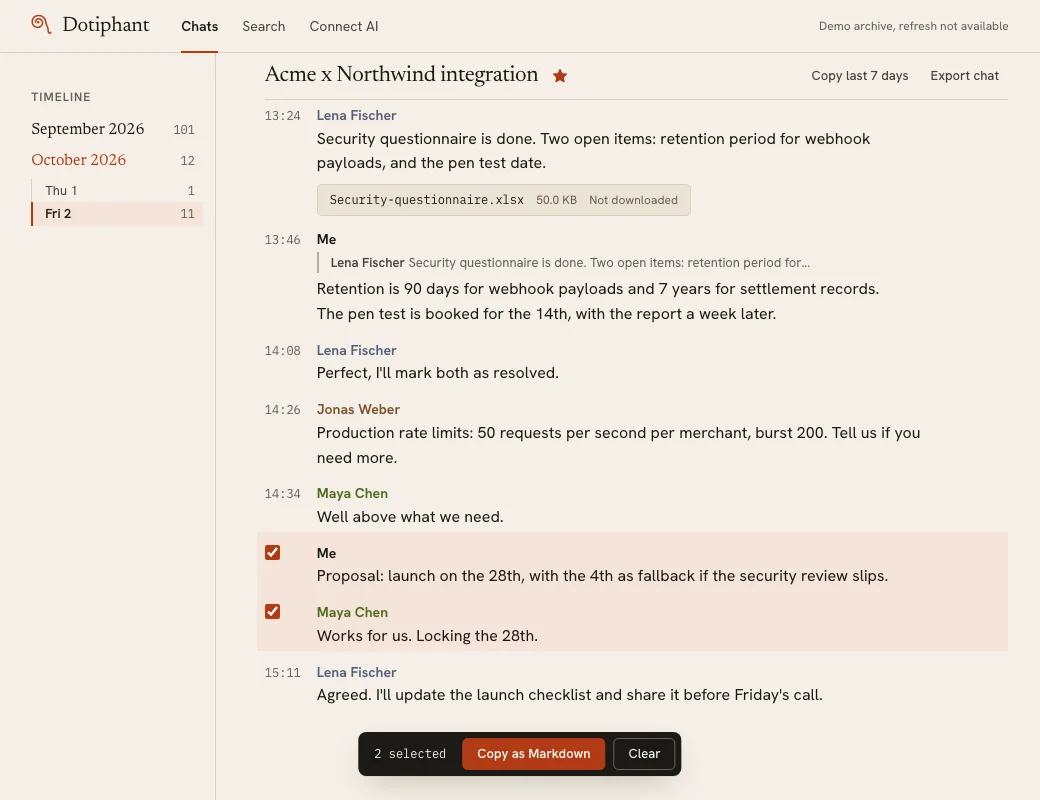Click the "Agreed. I'll update the launch checklist" message
Image resolution: width=1040 pixels, height=800 pixels.
[x=570, y=695]
